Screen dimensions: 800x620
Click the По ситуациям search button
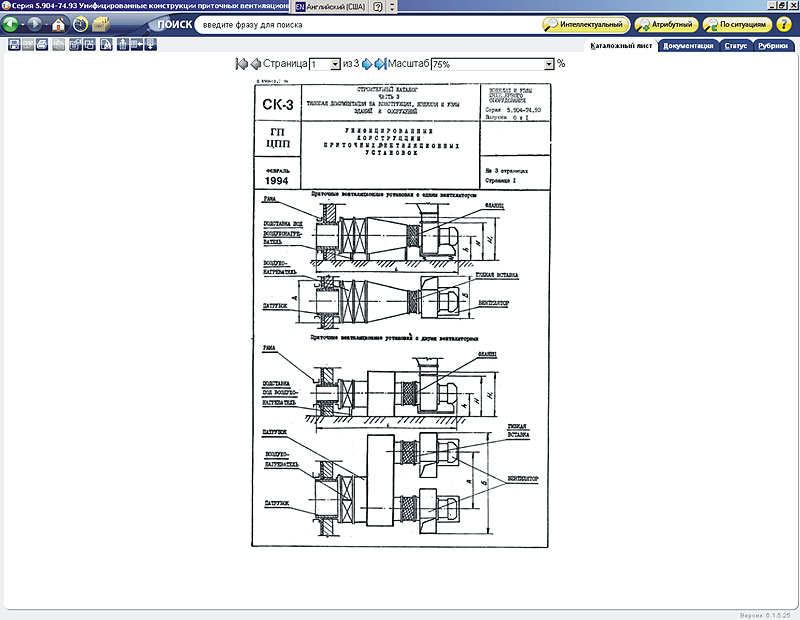[737, 24]
